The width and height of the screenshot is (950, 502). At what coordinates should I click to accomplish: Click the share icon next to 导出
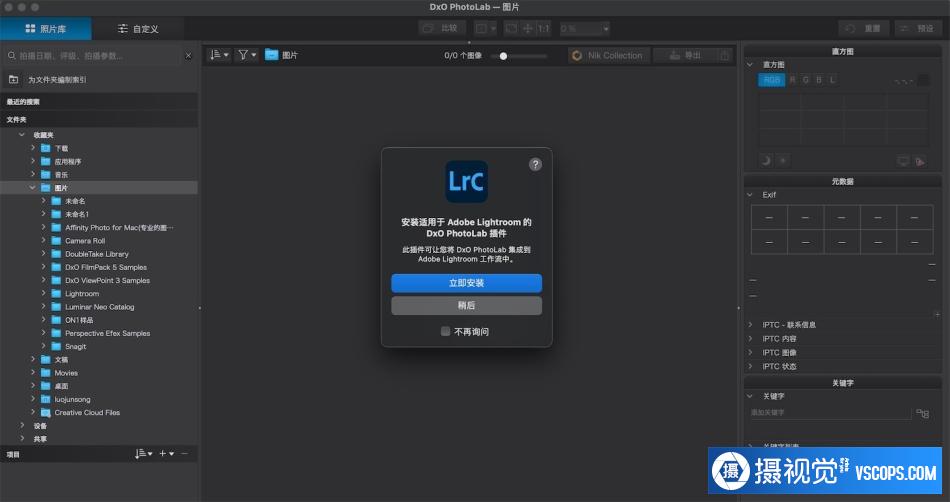point(724,55)
